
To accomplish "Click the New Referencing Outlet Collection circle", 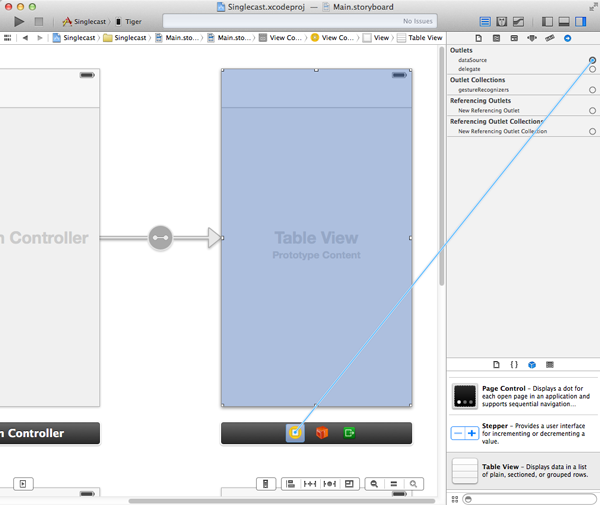I will click(x=592, y=131).
